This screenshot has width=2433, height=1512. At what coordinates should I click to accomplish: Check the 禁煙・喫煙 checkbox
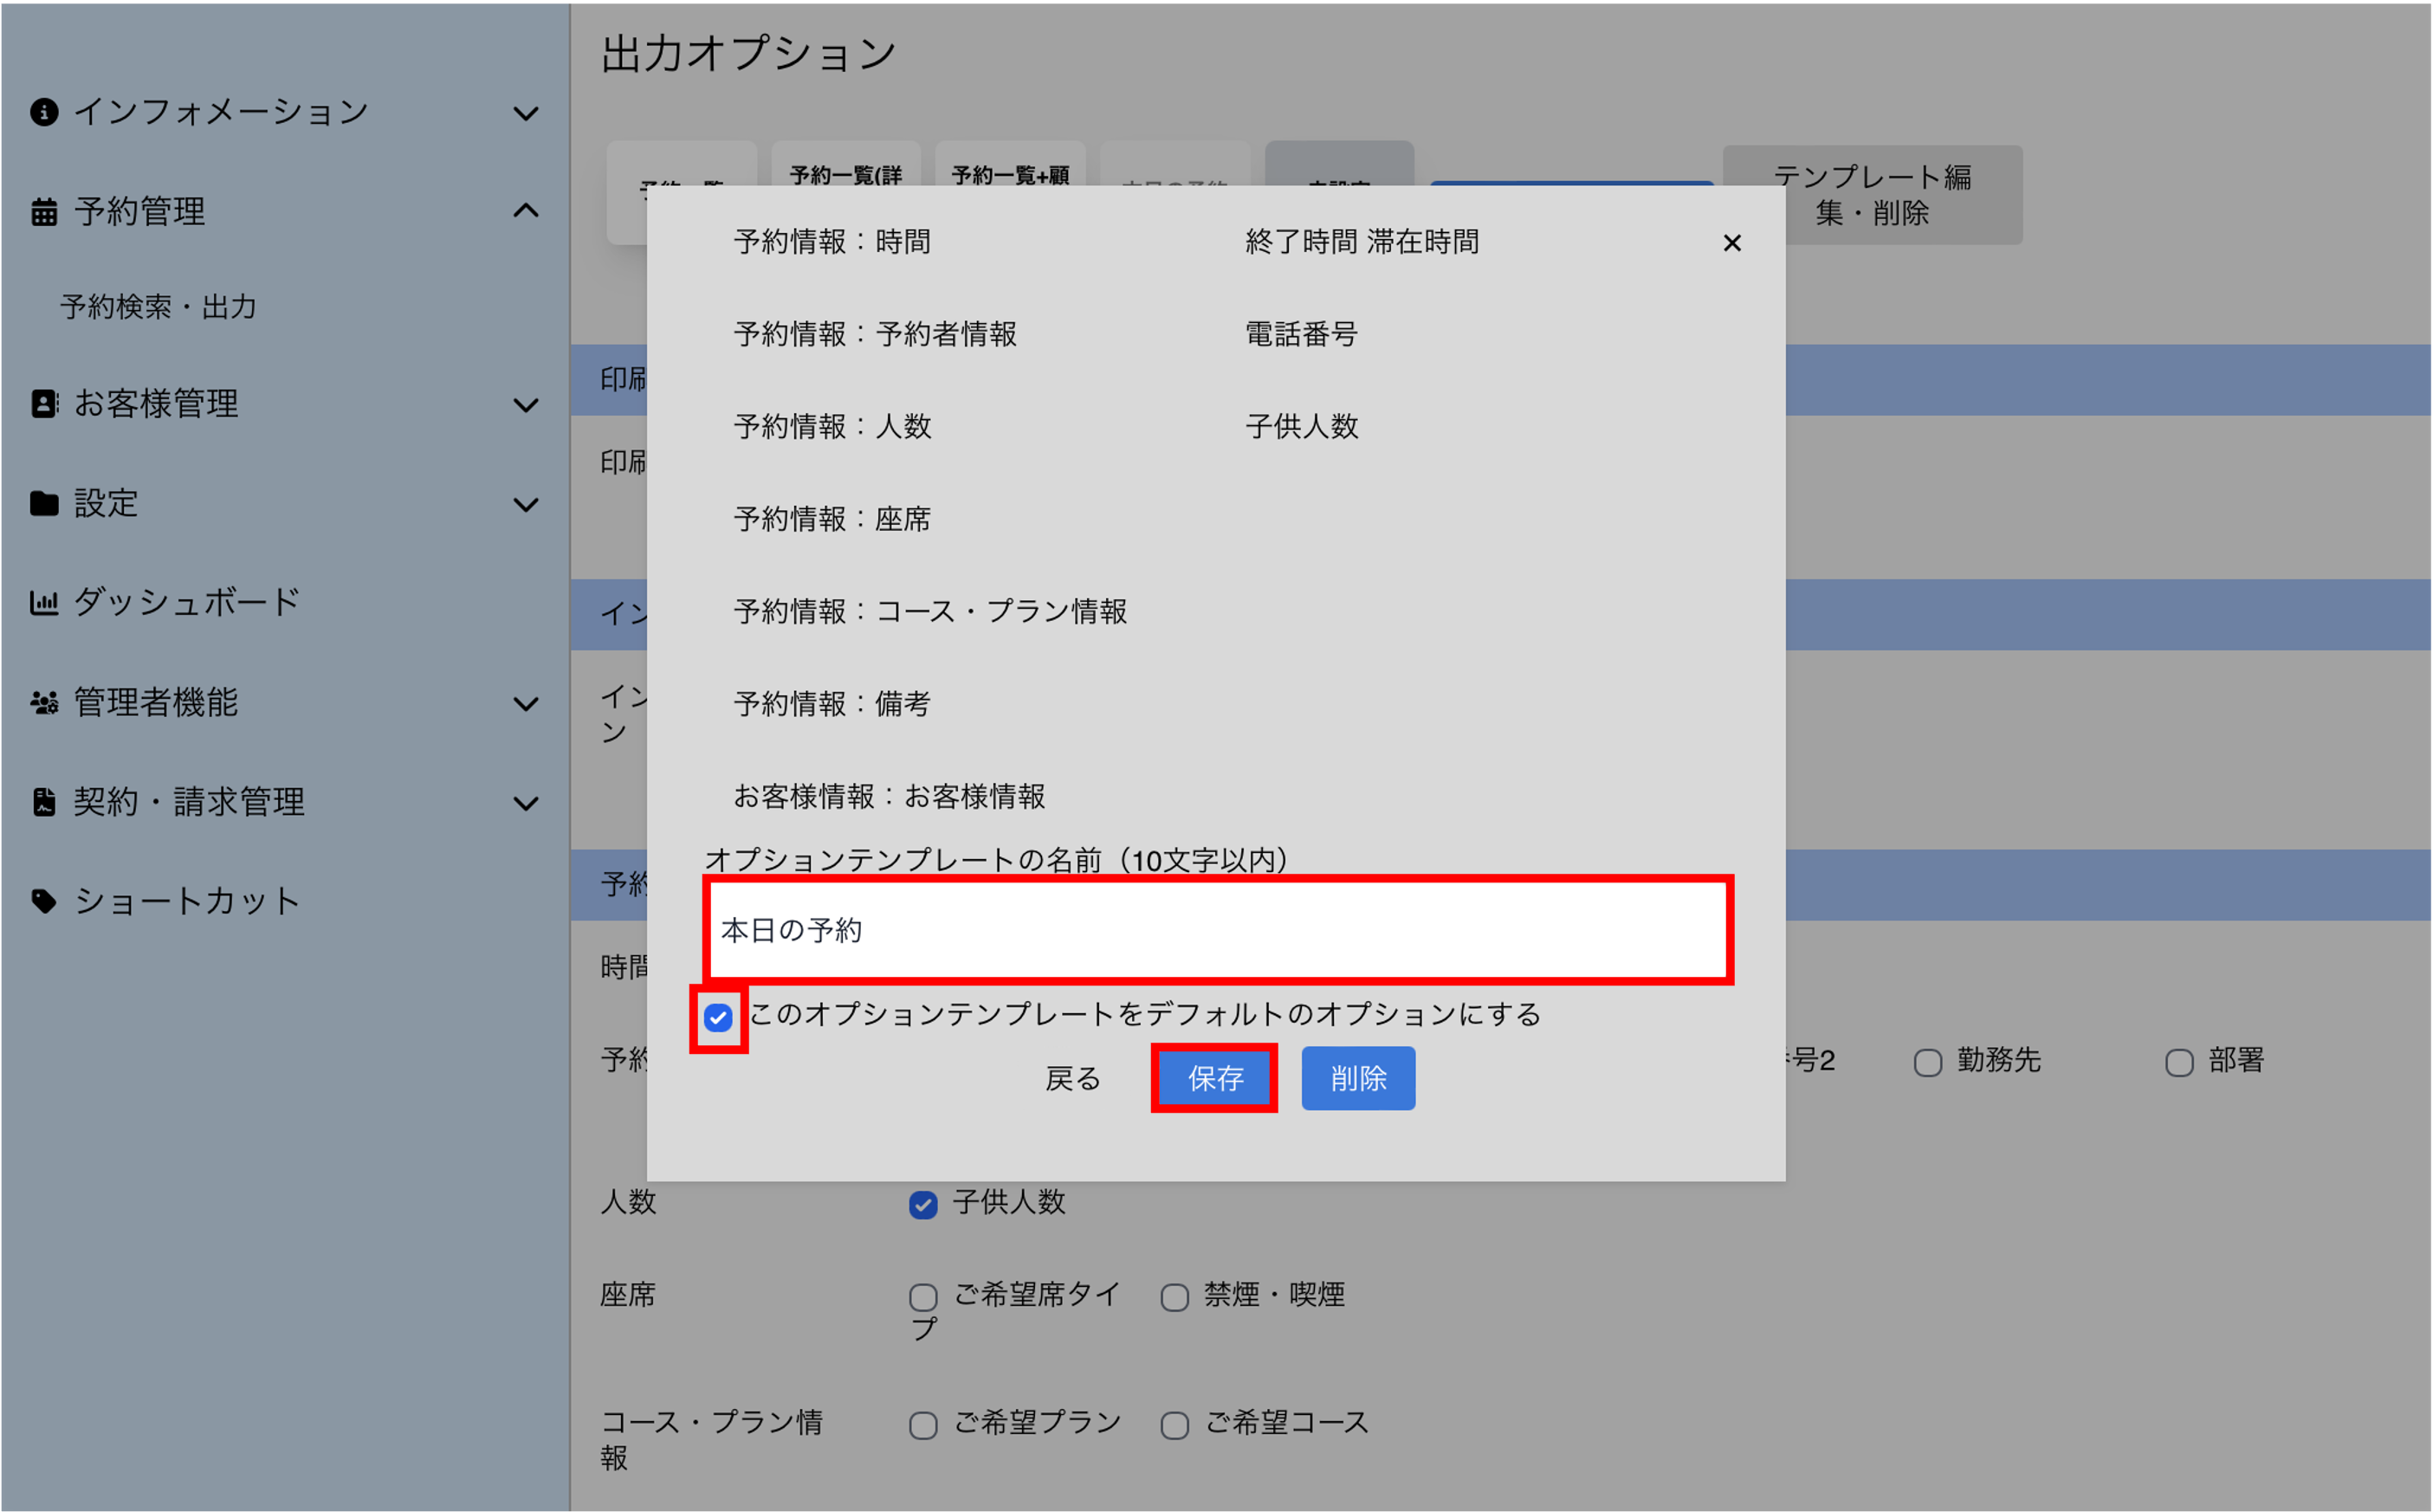pos(1174,1297)
